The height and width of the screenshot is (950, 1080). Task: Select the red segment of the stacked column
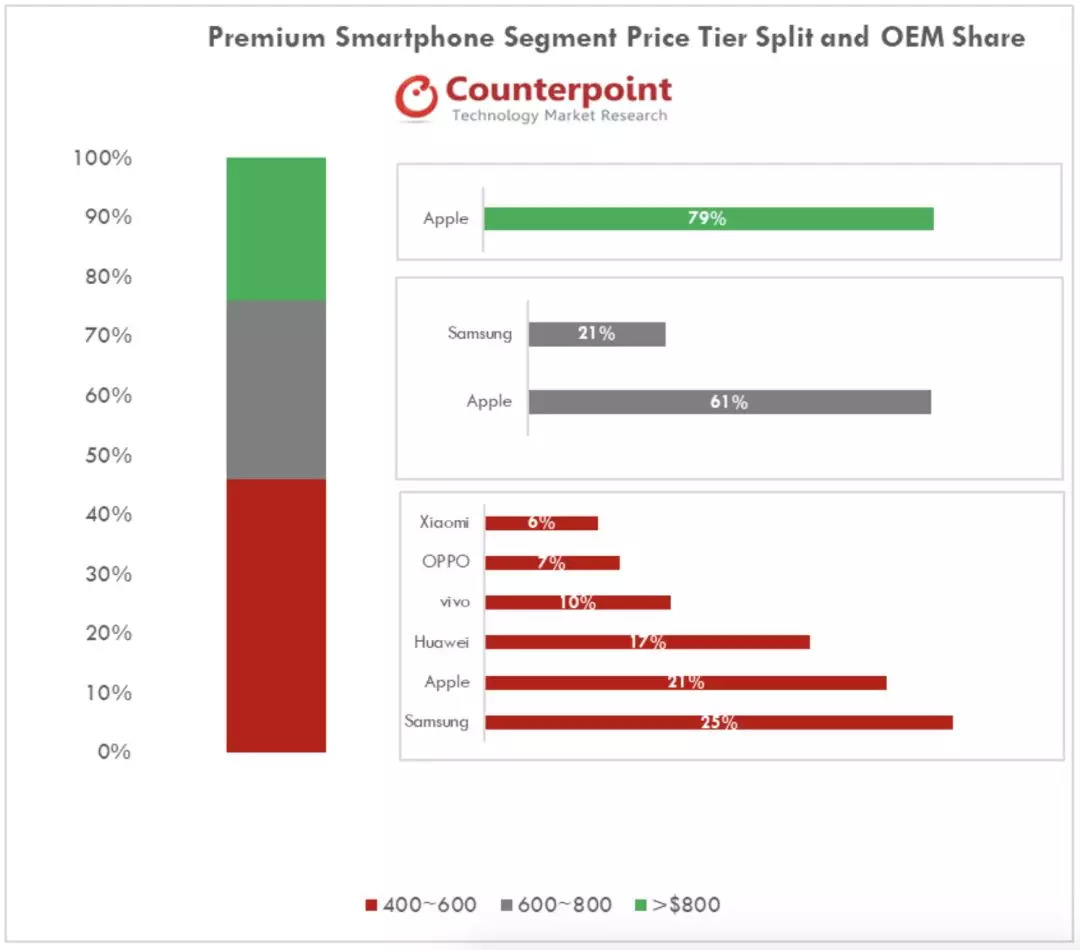(276, 615)
